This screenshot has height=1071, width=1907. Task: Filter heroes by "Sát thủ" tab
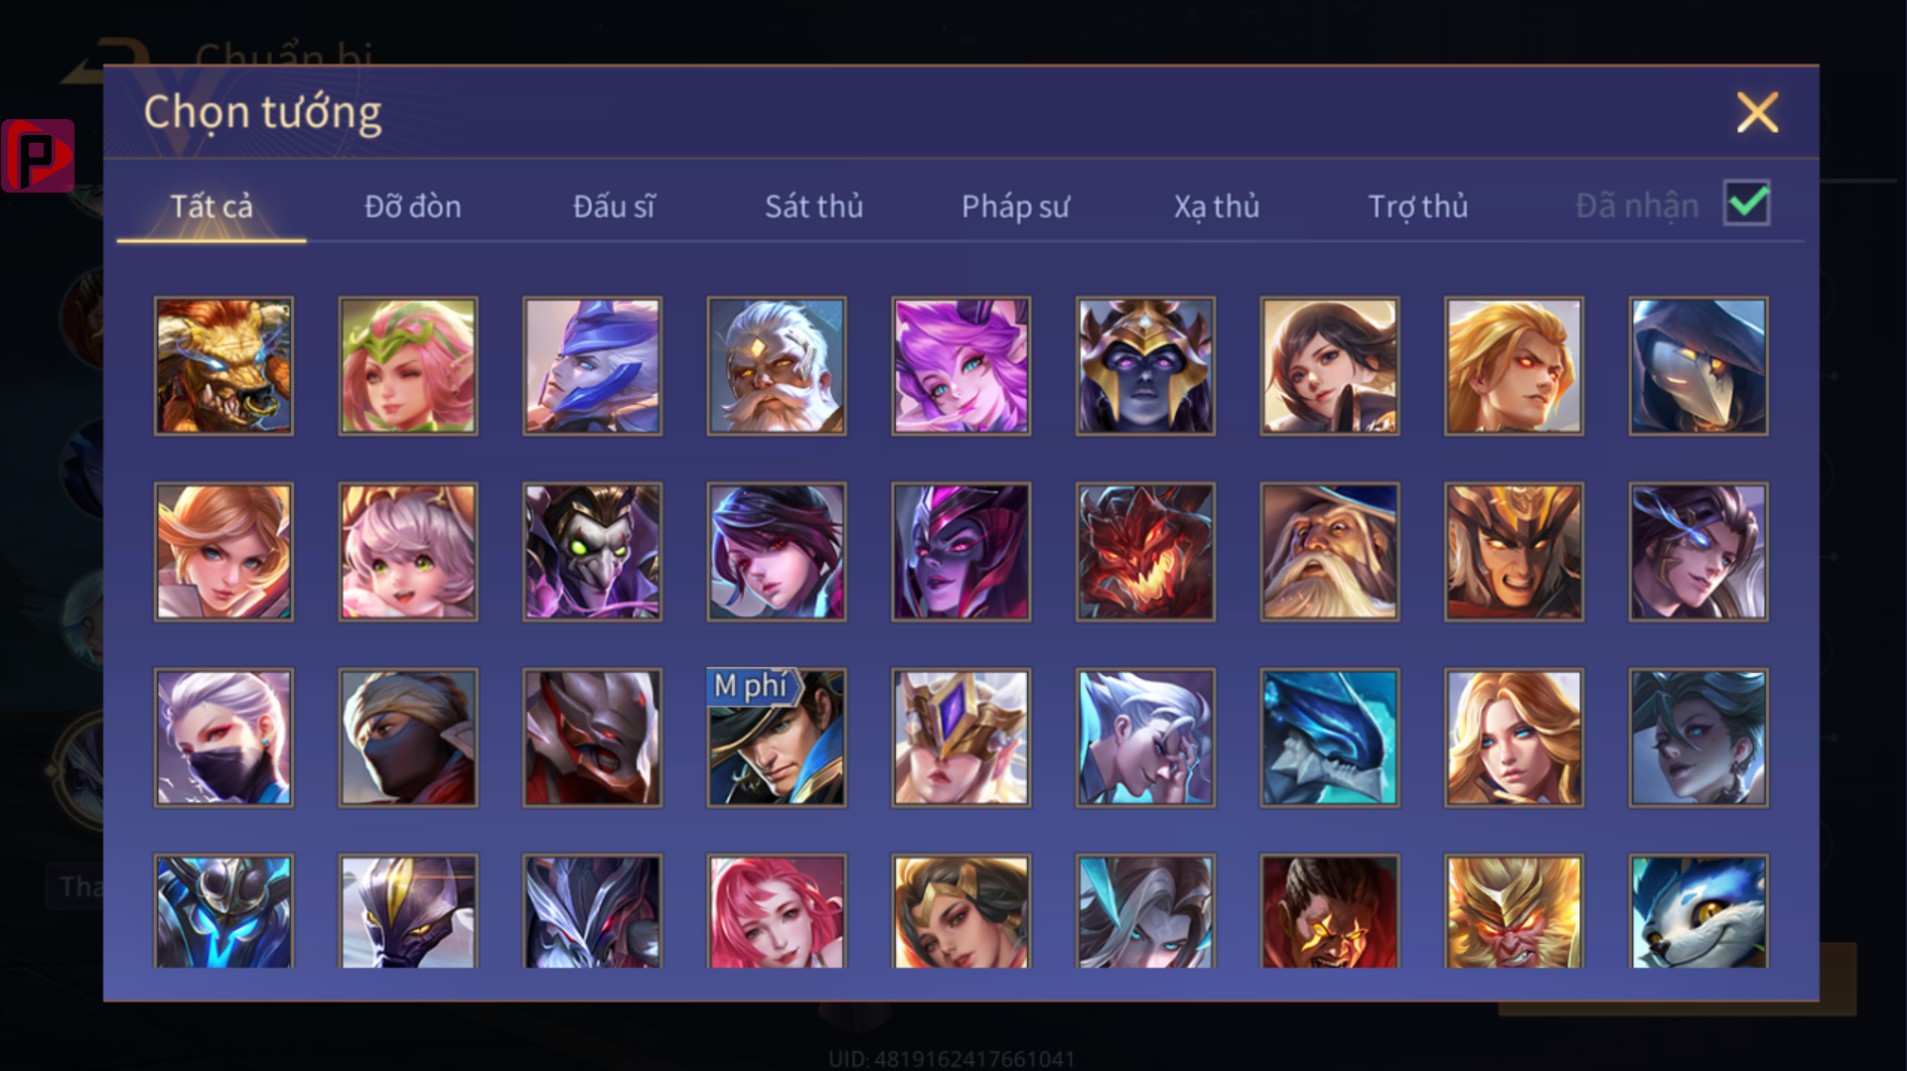coord(814,206)
